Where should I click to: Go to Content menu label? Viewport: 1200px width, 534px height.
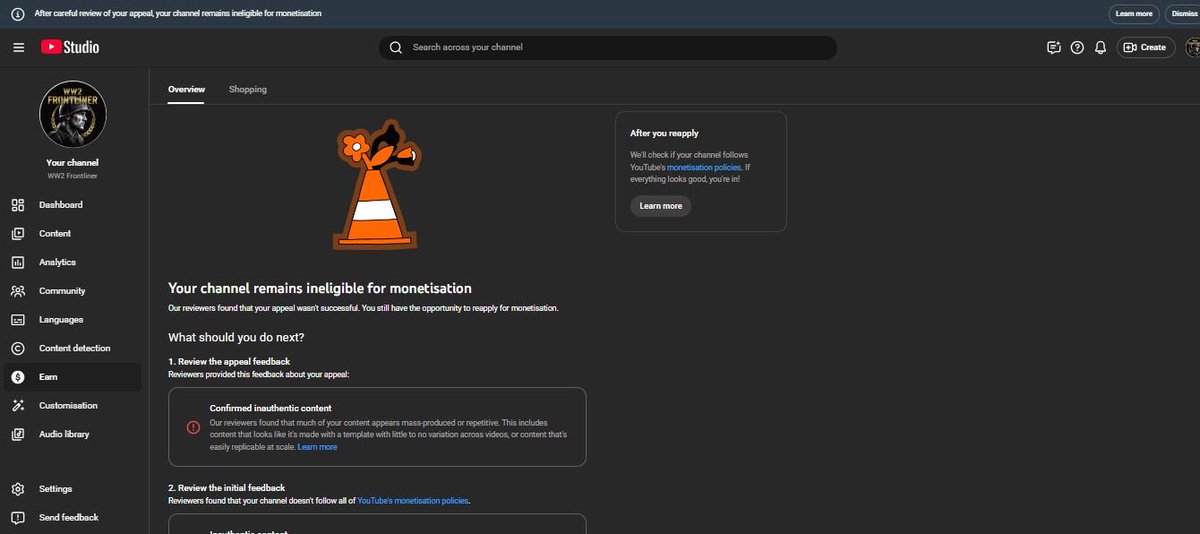(x=55, y=234)
